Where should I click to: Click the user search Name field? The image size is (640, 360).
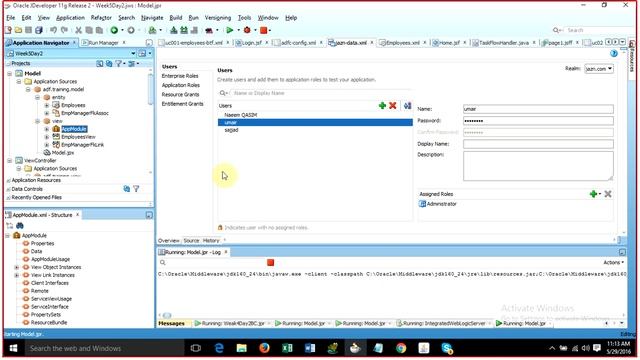point(320,93)
